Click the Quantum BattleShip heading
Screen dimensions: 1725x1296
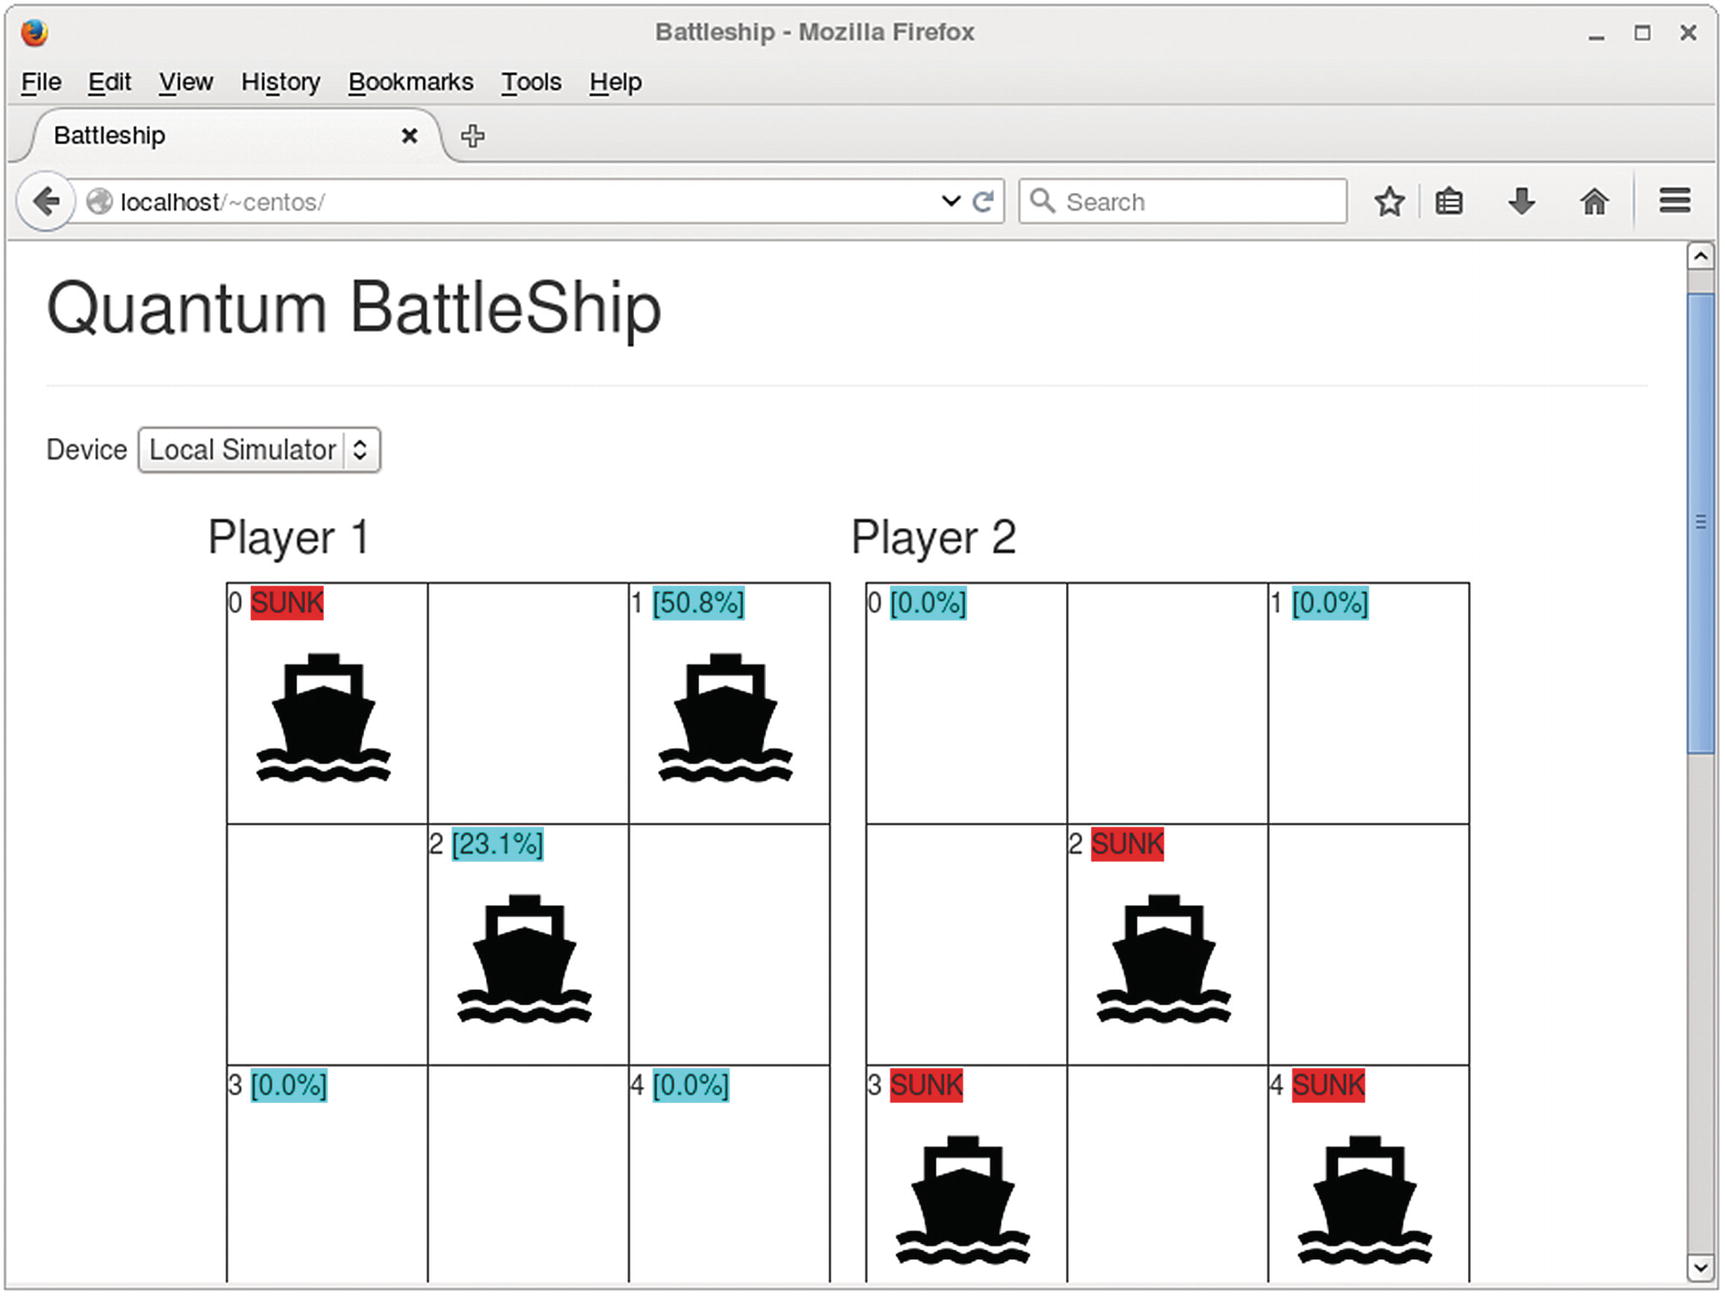[x=354, y=308]
